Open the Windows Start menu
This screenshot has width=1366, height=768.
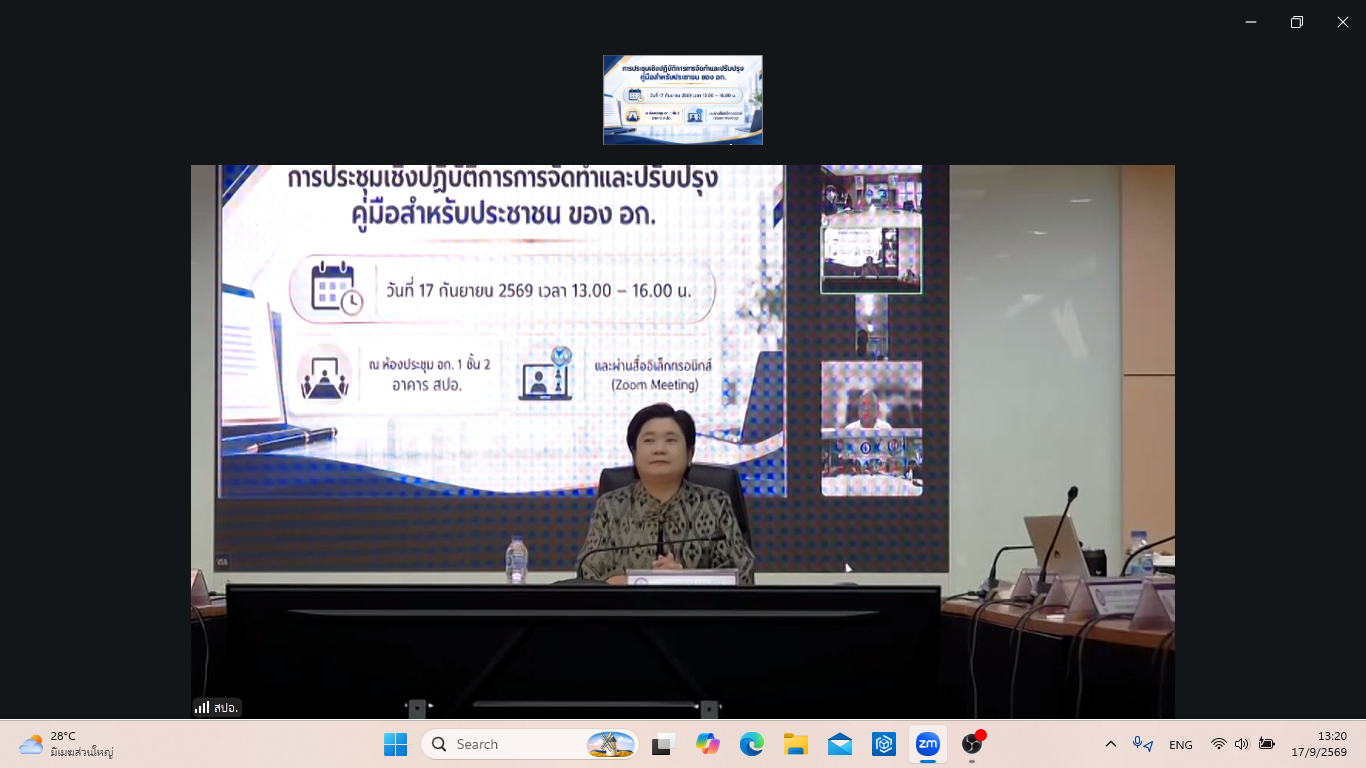396,744
